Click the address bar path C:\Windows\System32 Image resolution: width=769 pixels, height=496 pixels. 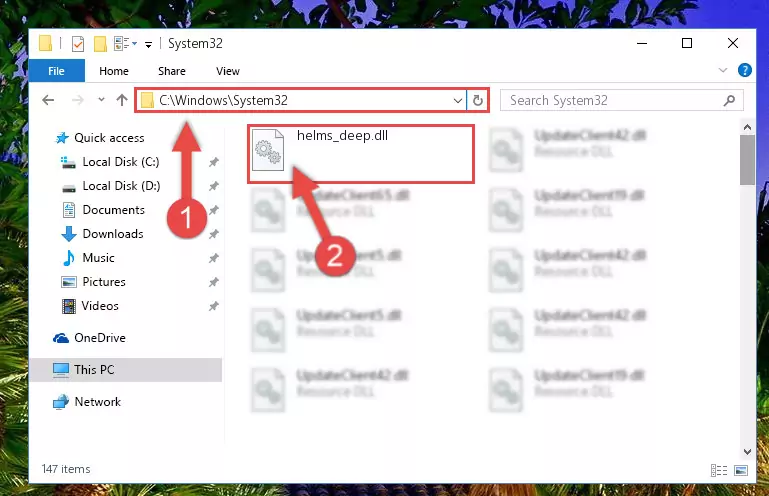(223, 100)
